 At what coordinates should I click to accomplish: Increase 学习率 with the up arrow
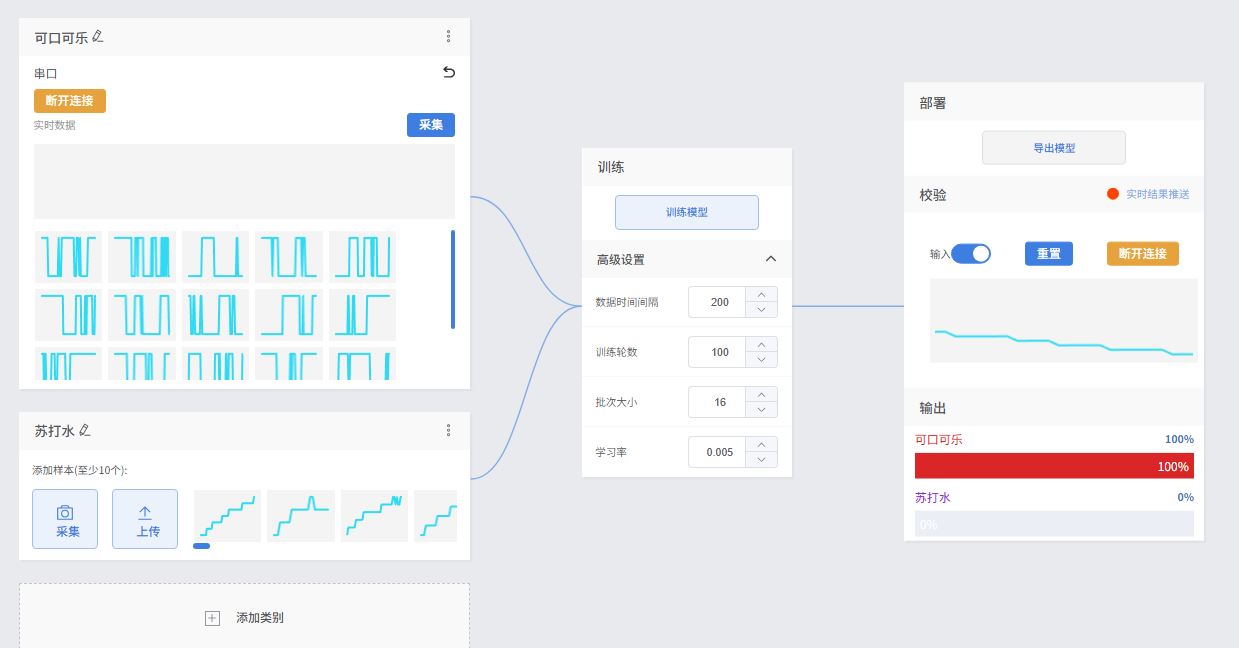[x=761, y=444]
